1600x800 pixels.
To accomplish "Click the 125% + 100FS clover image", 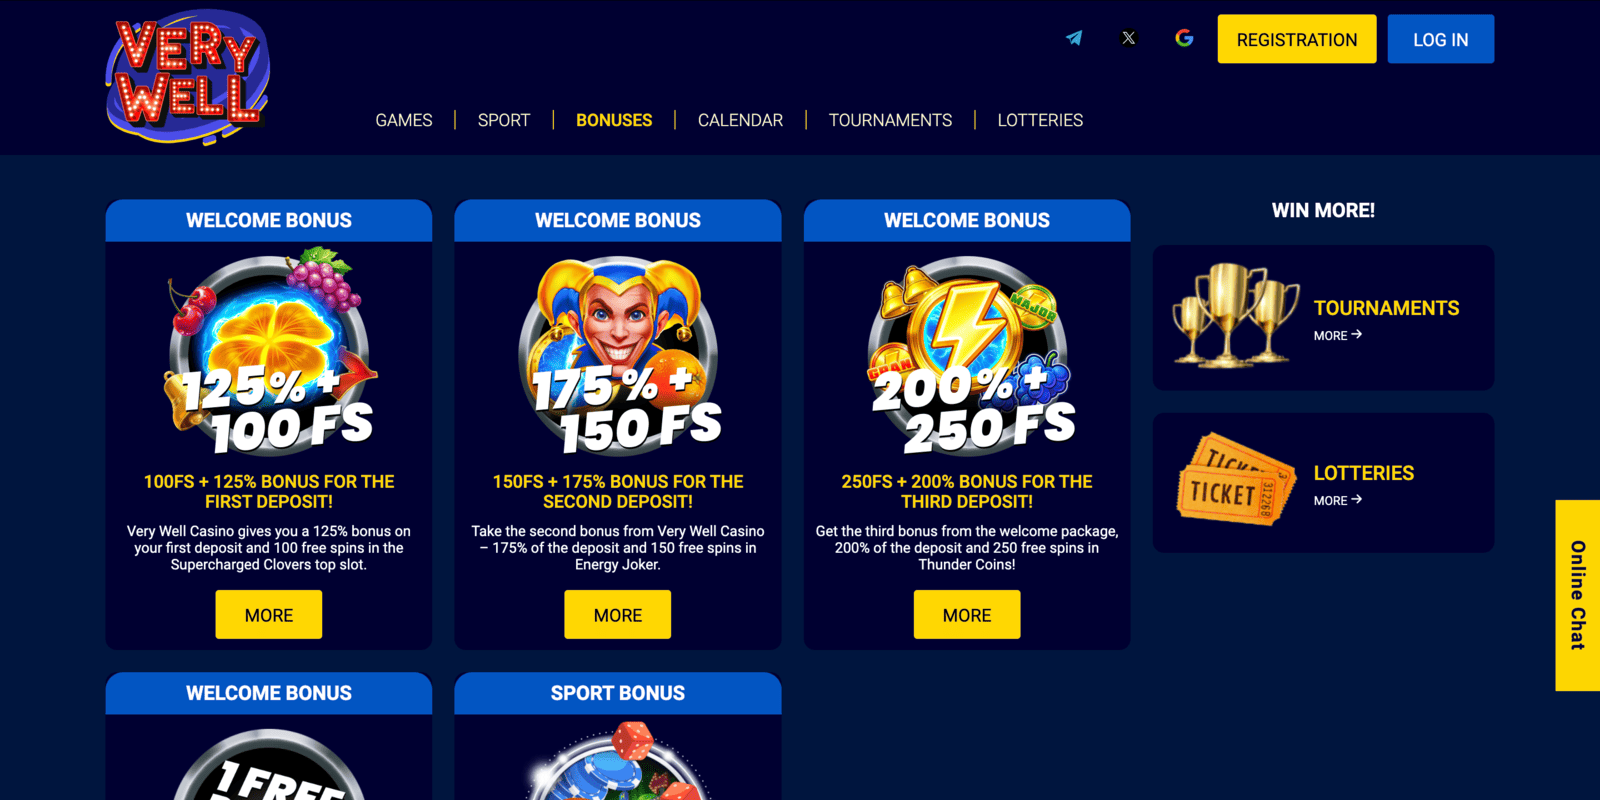I will [269, 352].
